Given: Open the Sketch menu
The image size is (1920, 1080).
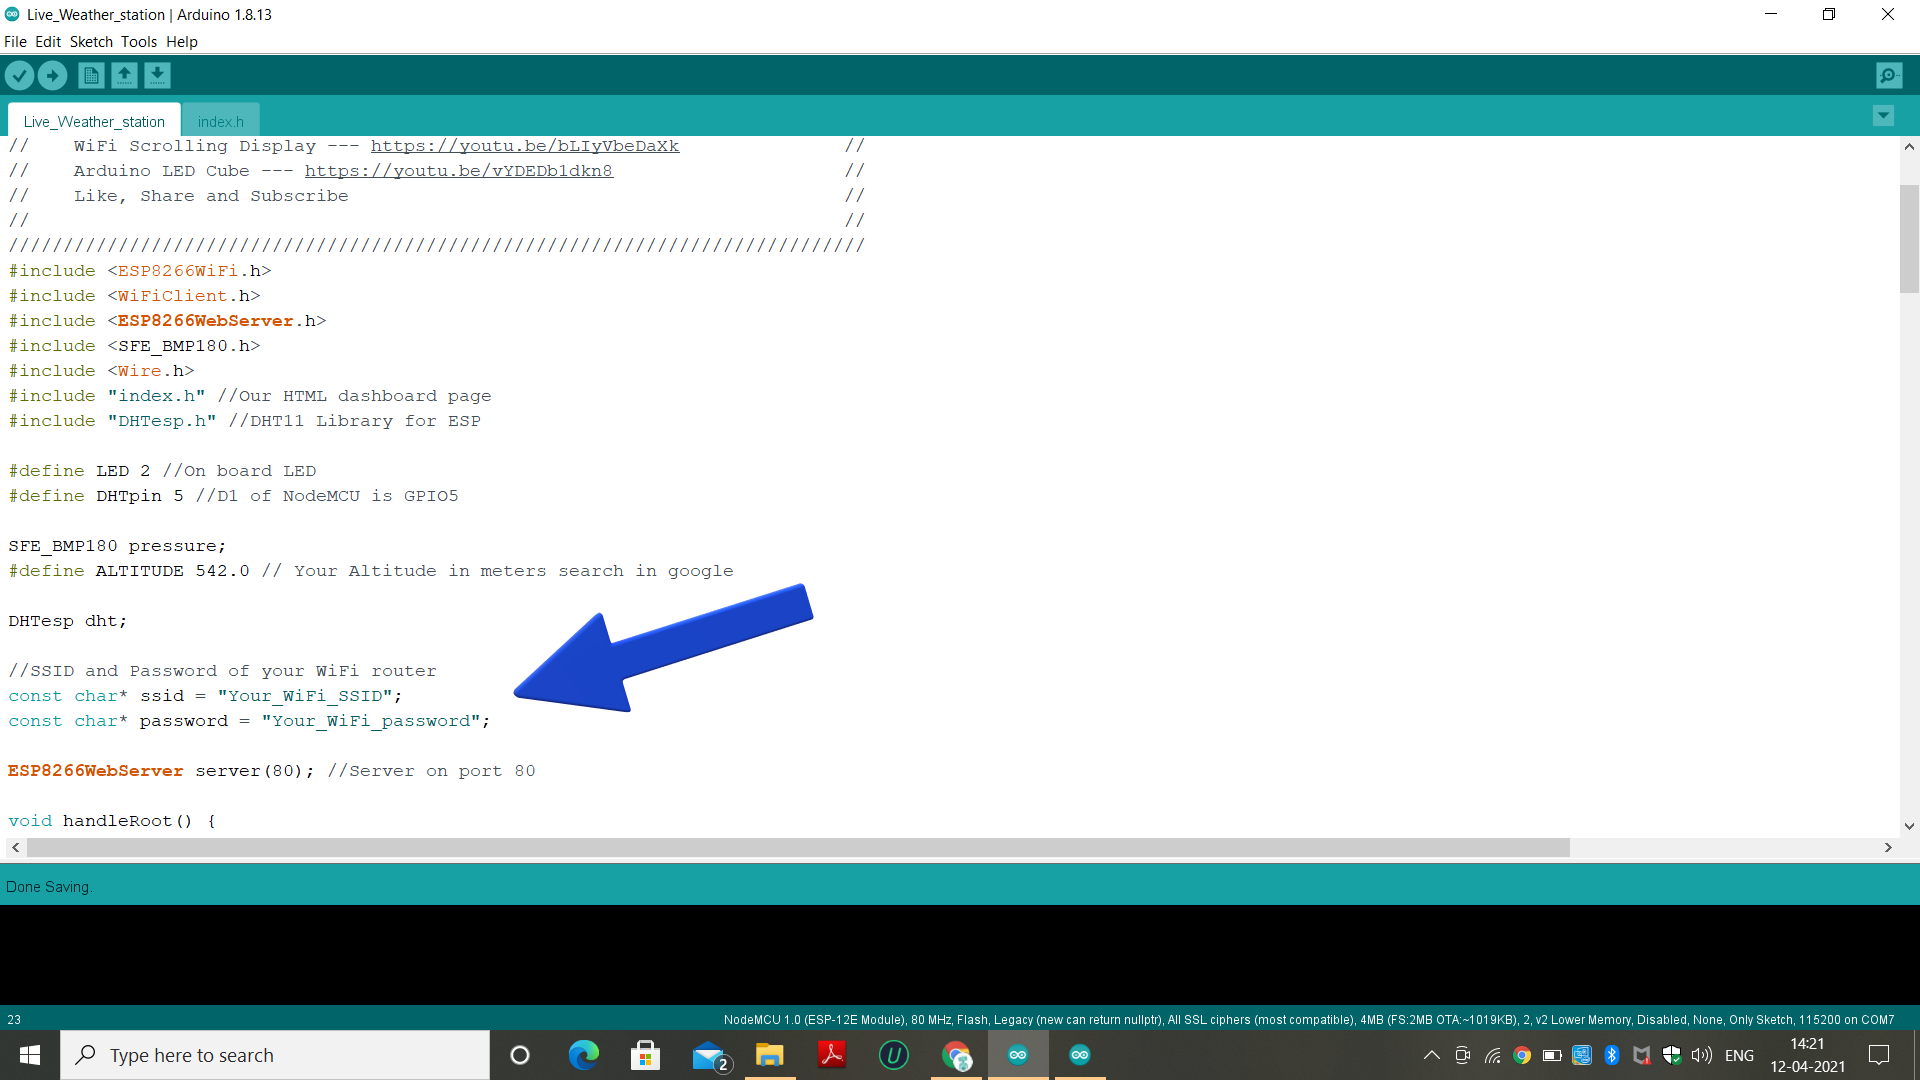Looking at the screenshot, I should click(x=91, y=42).
